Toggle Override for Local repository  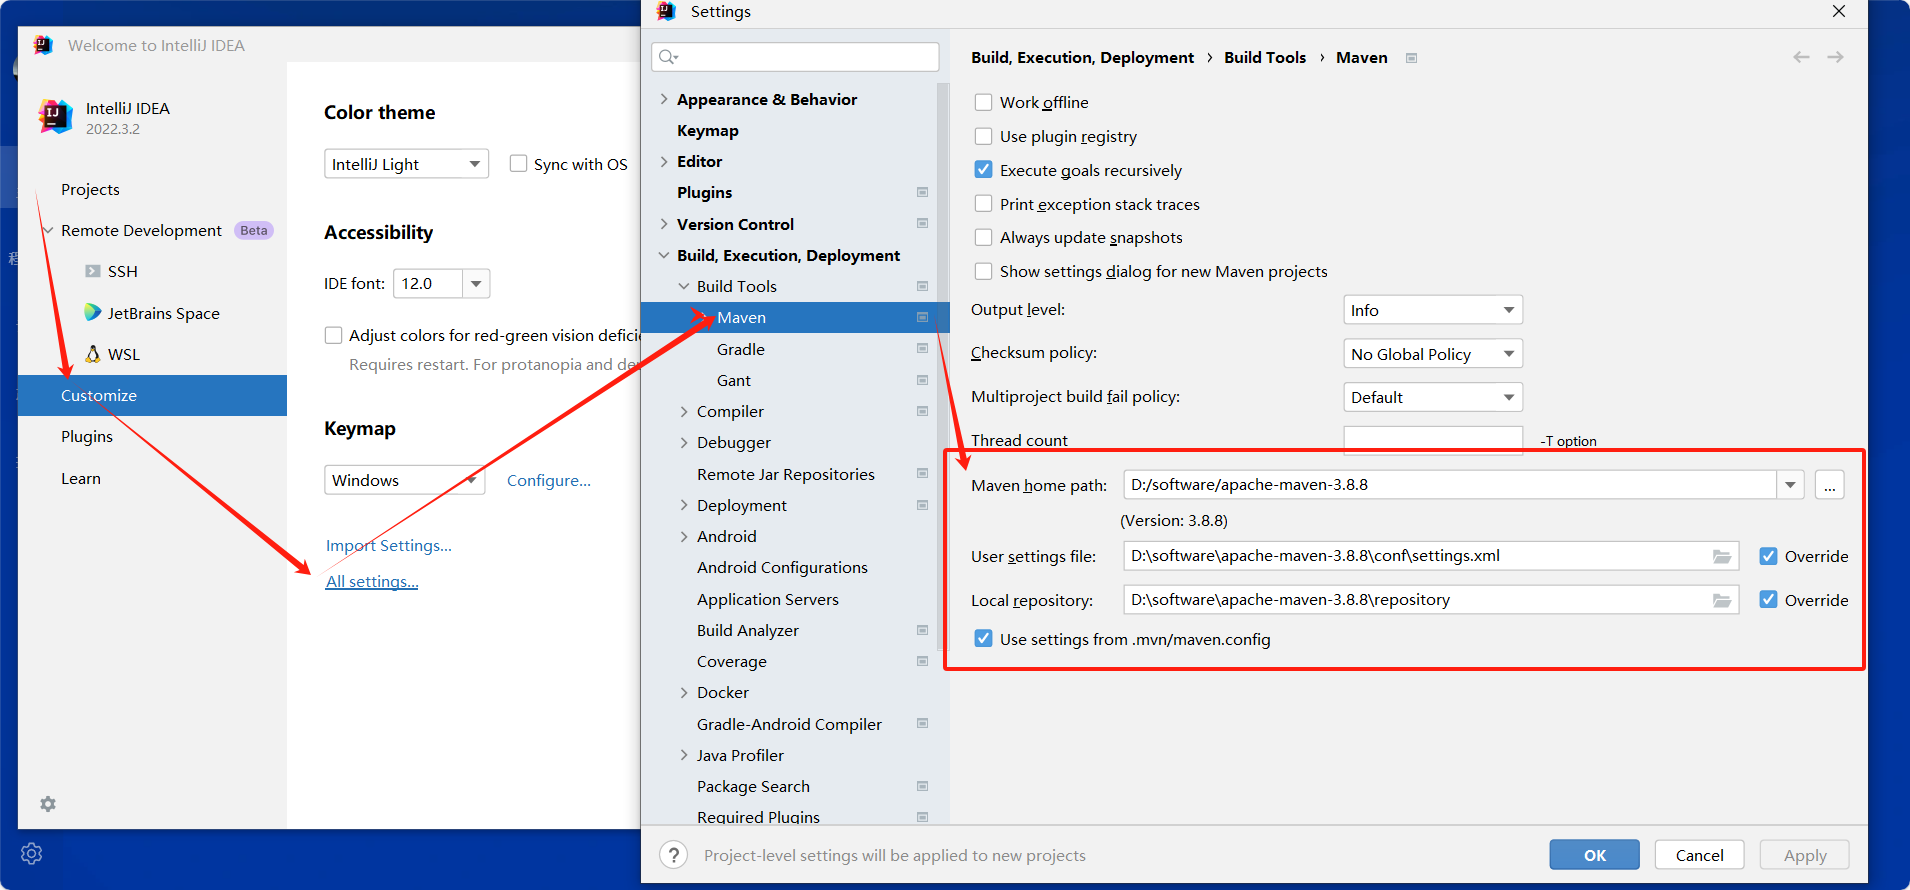1768,600
